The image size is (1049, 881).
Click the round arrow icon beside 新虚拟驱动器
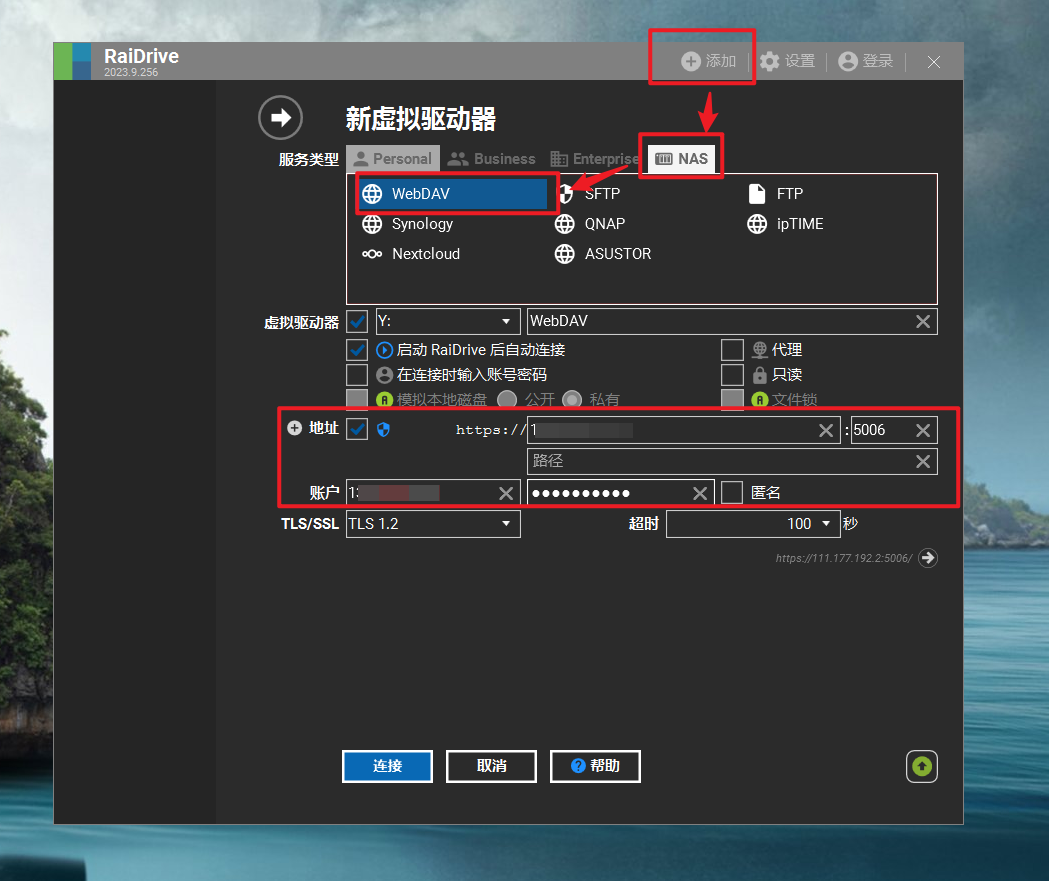tap(280, 118)
